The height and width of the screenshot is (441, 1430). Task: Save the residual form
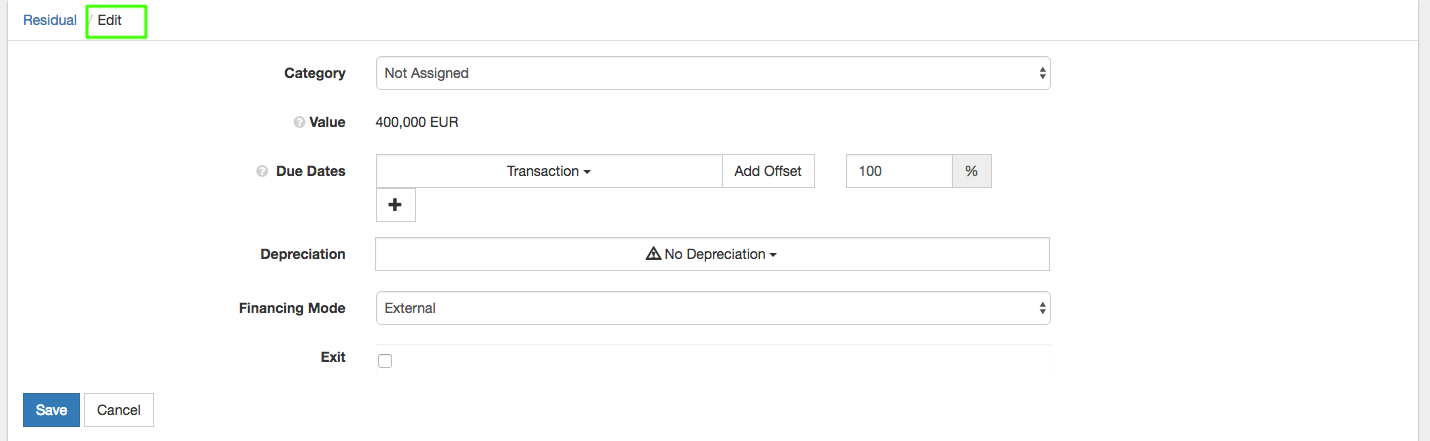51,410
